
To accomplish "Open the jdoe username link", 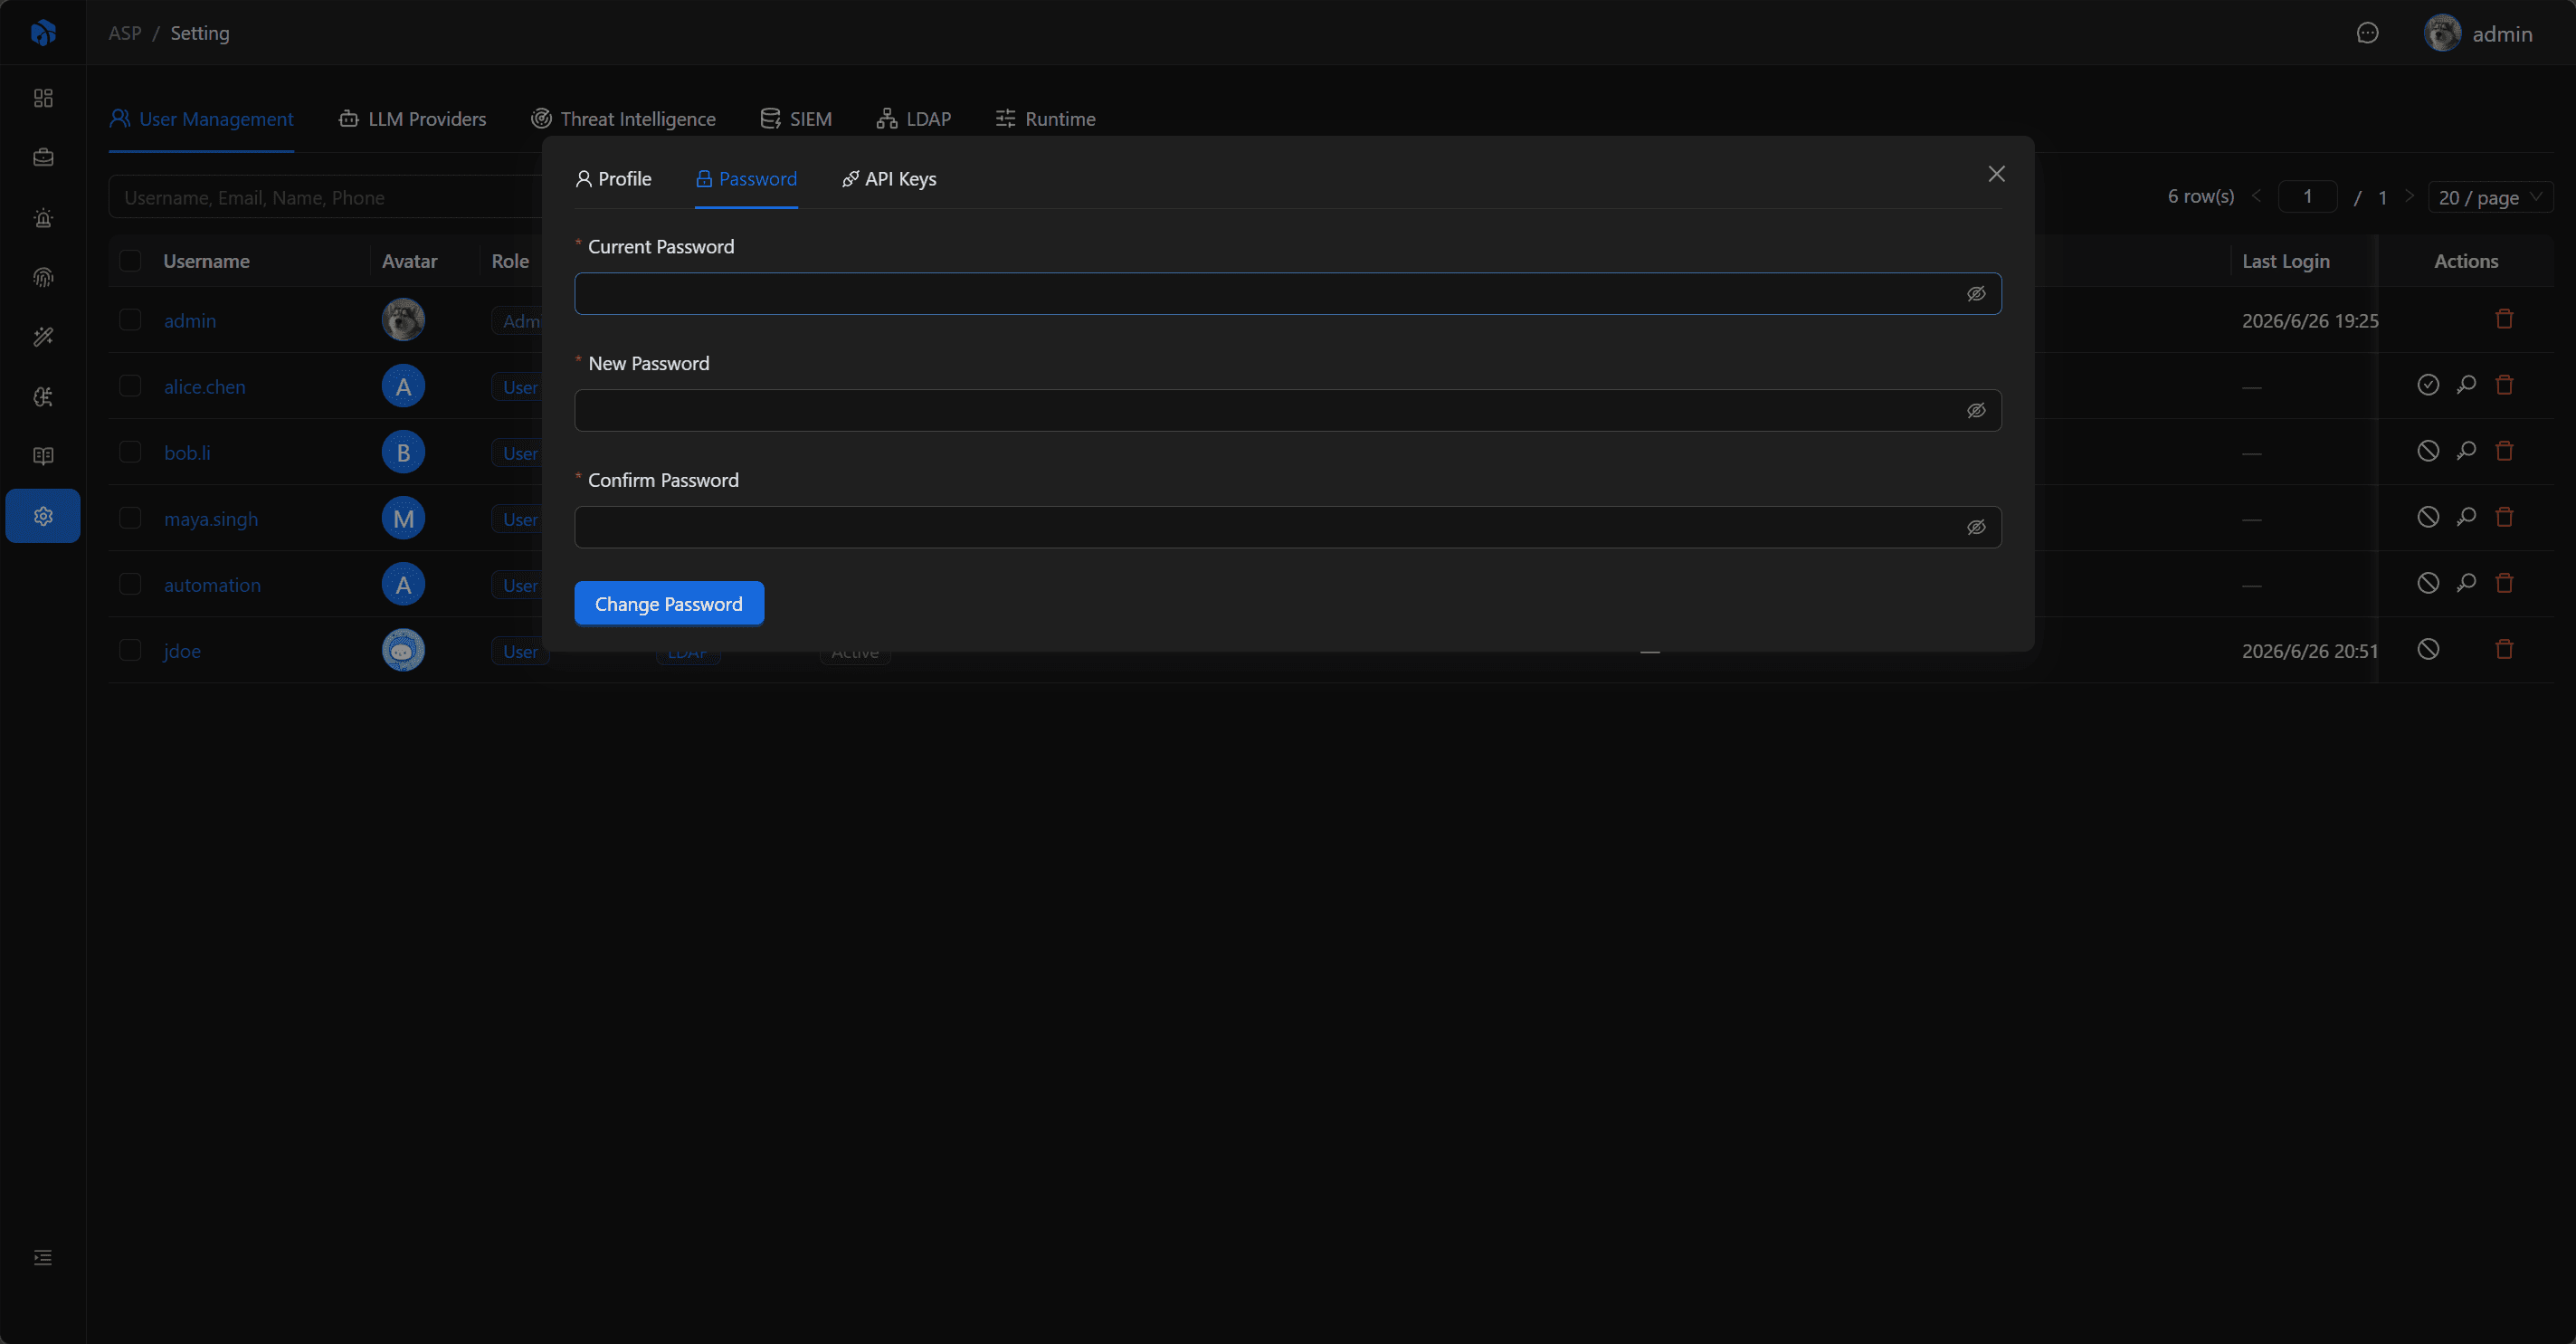I will pos(182,650).
